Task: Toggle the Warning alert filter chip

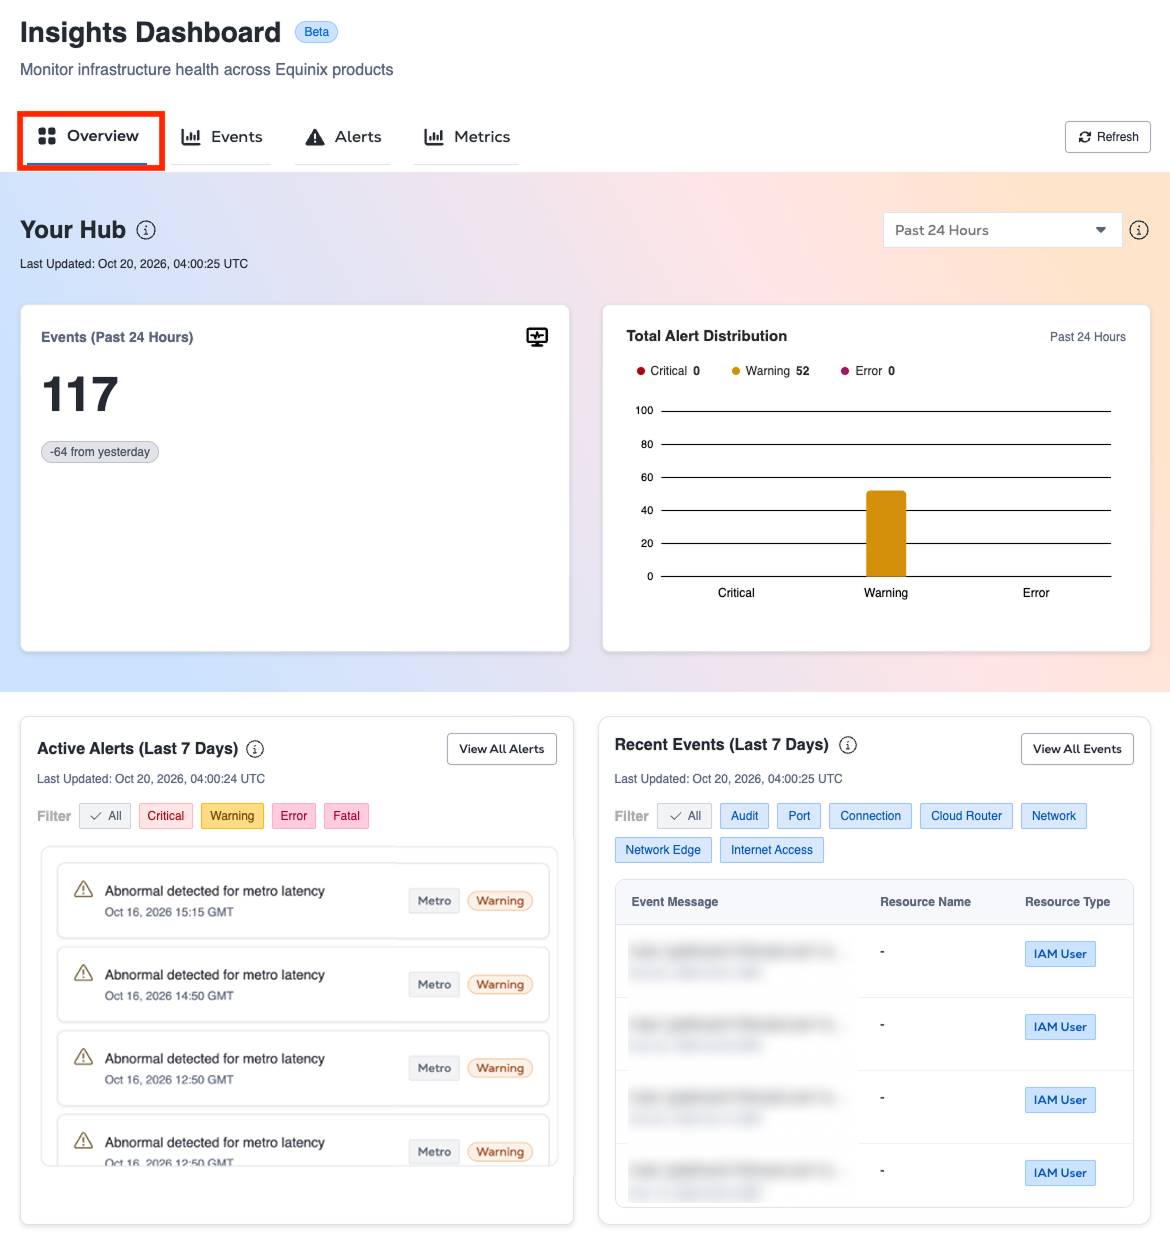Action: click(232, 816)
